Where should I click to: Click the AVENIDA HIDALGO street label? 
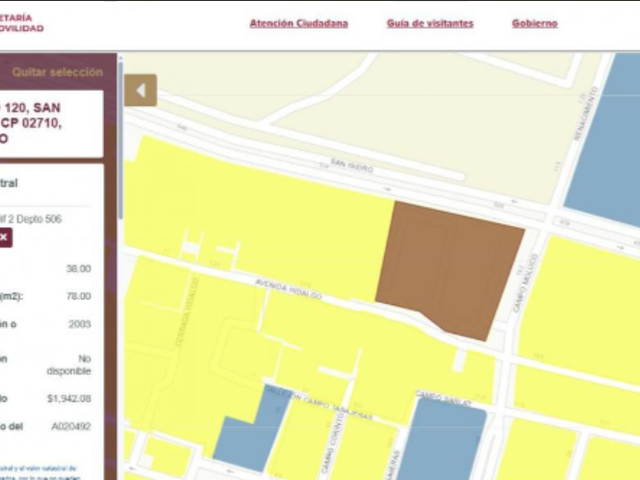[x=288, y=289]
